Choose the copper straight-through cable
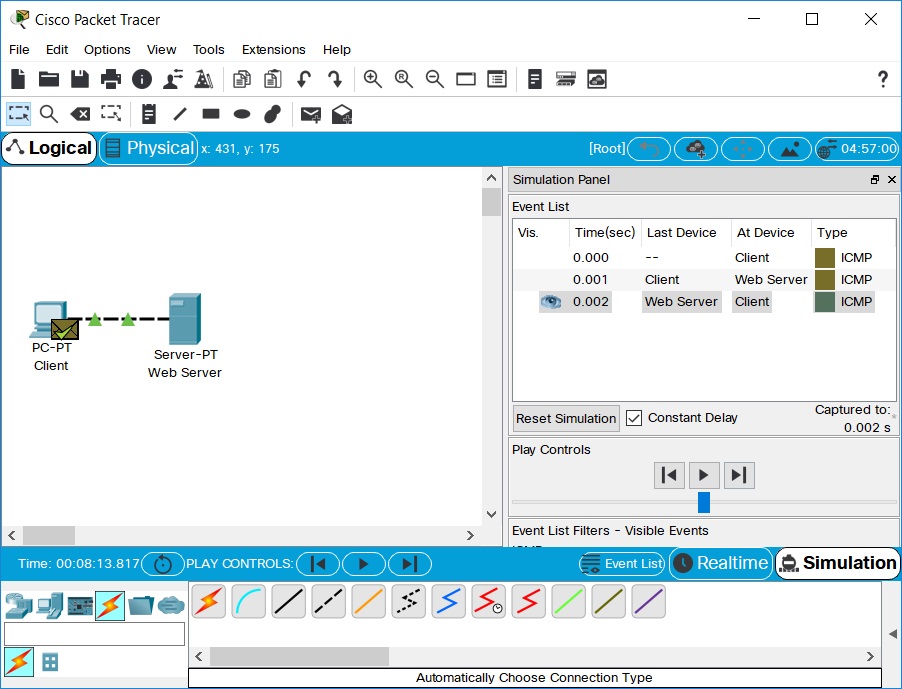 tap(289, 602)
